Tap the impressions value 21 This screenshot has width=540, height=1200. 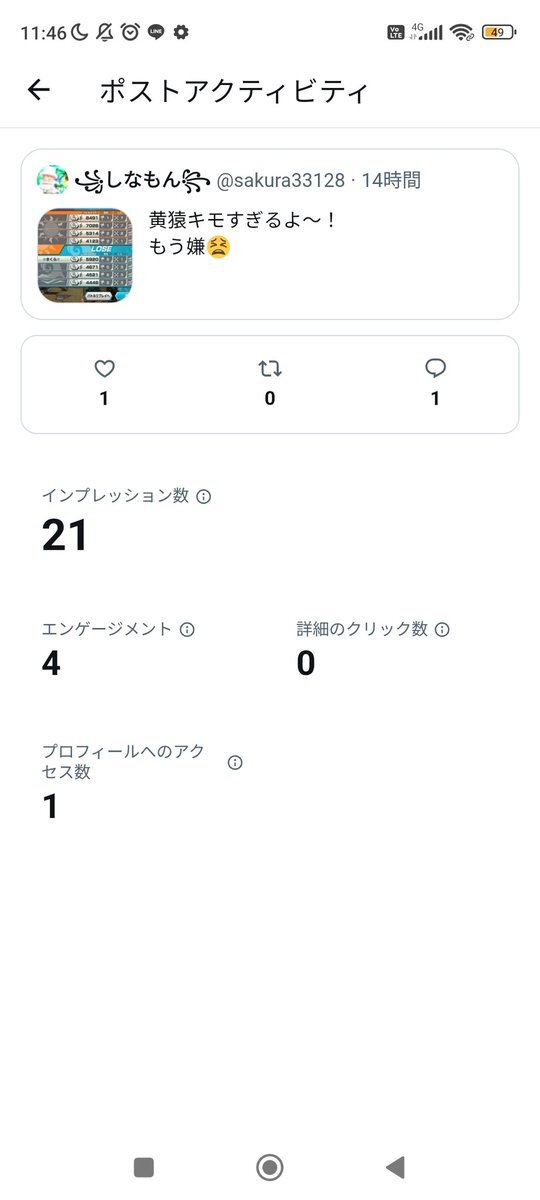tap(65, 536)
